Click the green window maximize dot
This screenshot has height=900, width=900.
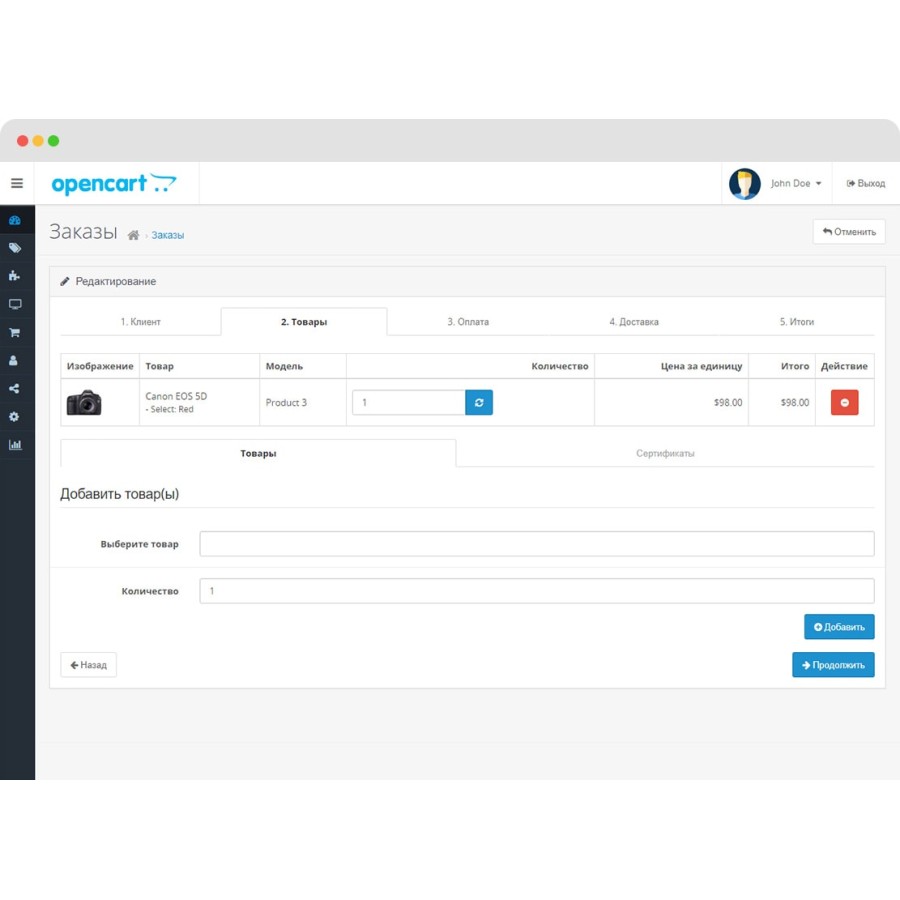[53, 141]
